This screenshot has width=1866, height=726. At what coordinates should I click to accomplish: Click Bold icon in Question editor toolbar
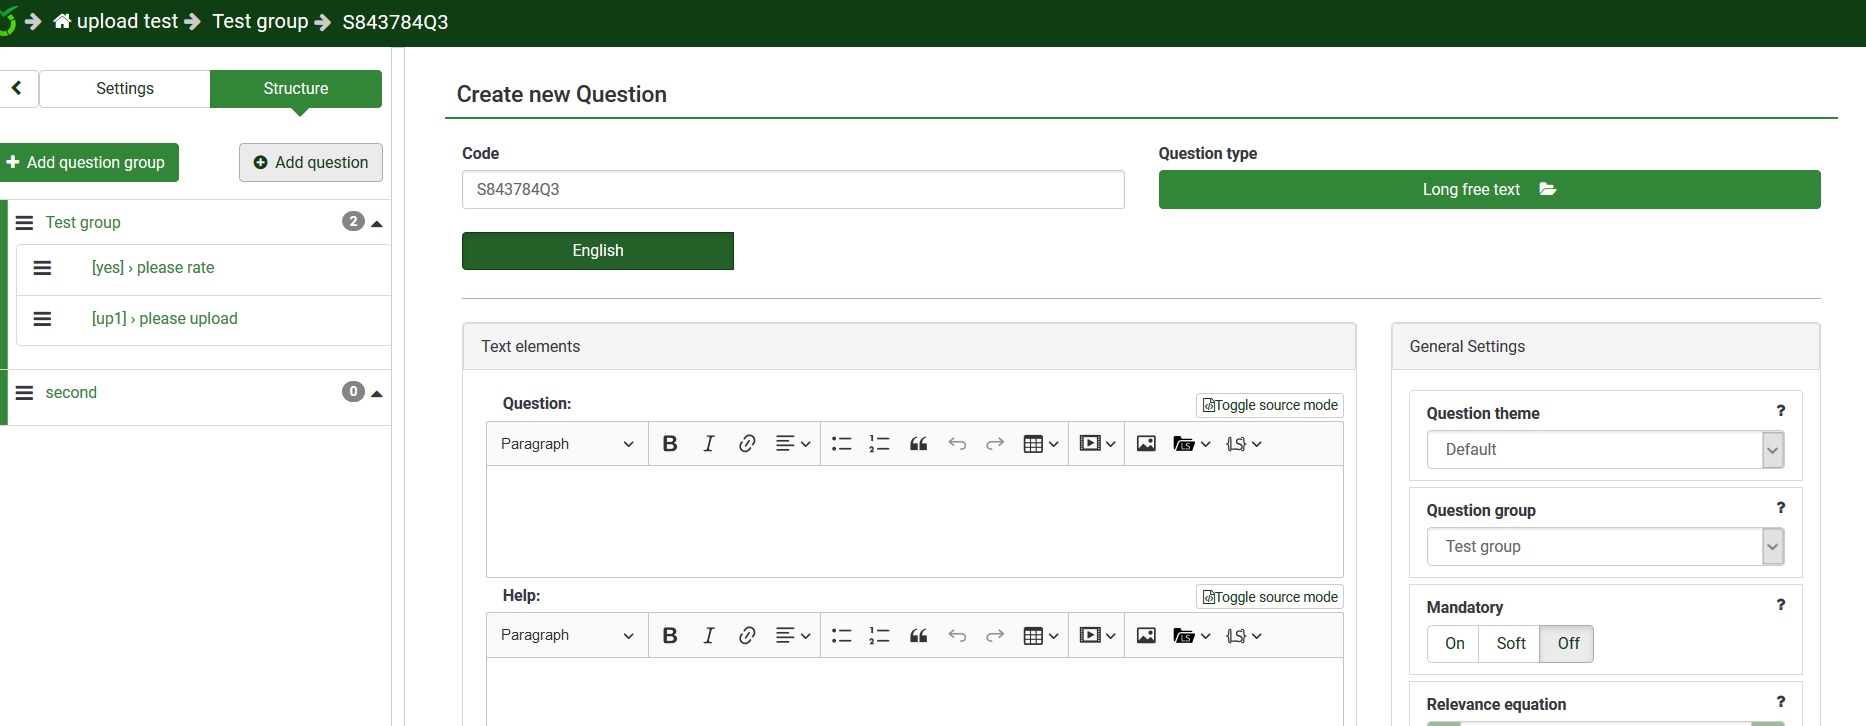[670, 444]
